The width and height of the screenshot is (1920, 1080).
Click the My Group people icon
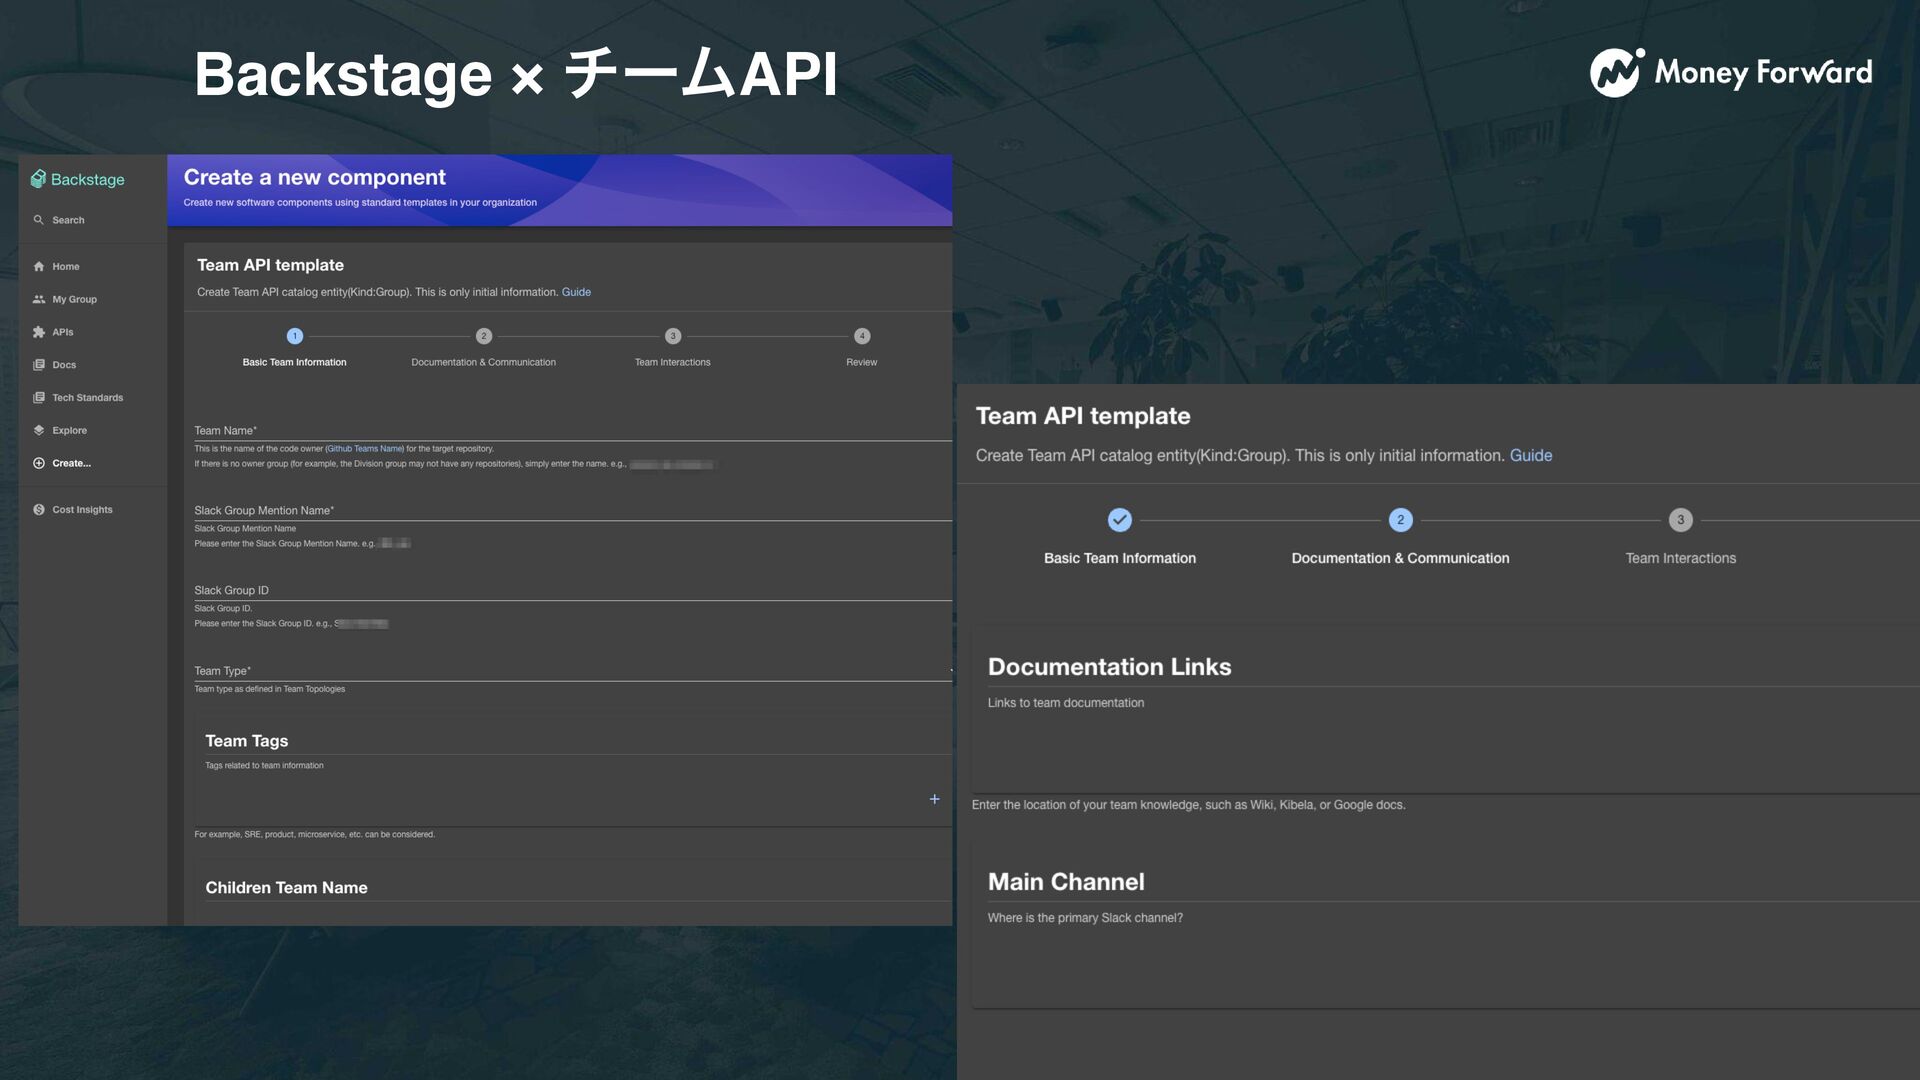tap(39, 300)
